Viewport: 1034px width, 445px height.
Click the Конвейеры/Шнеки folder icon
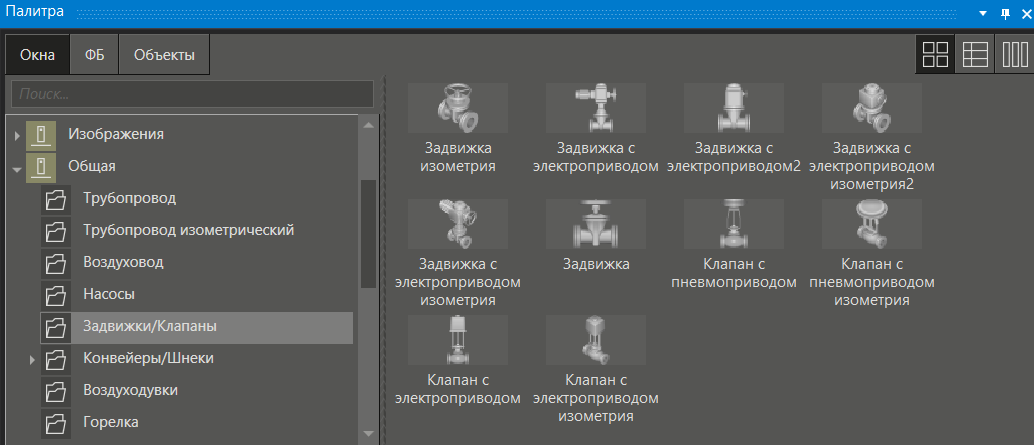tap(56, 359)
